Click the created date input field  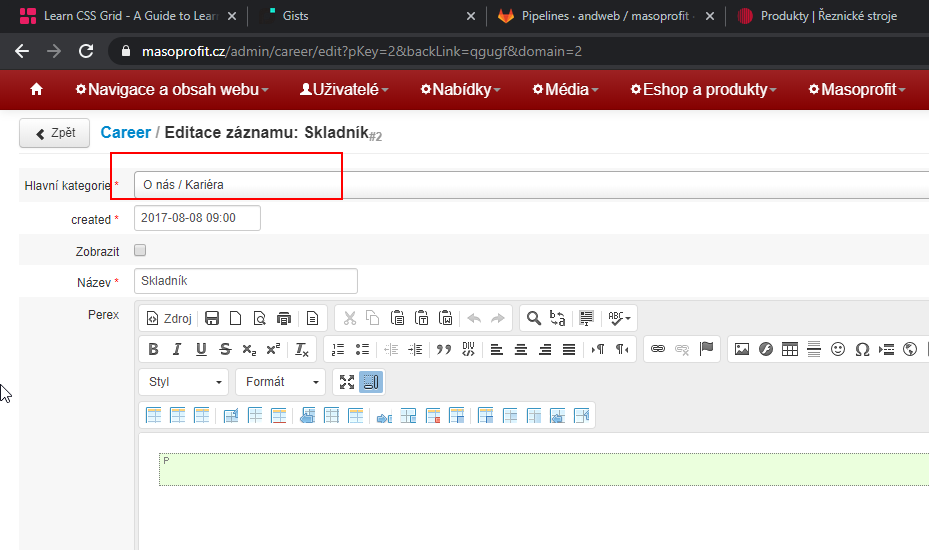[197, 218]
